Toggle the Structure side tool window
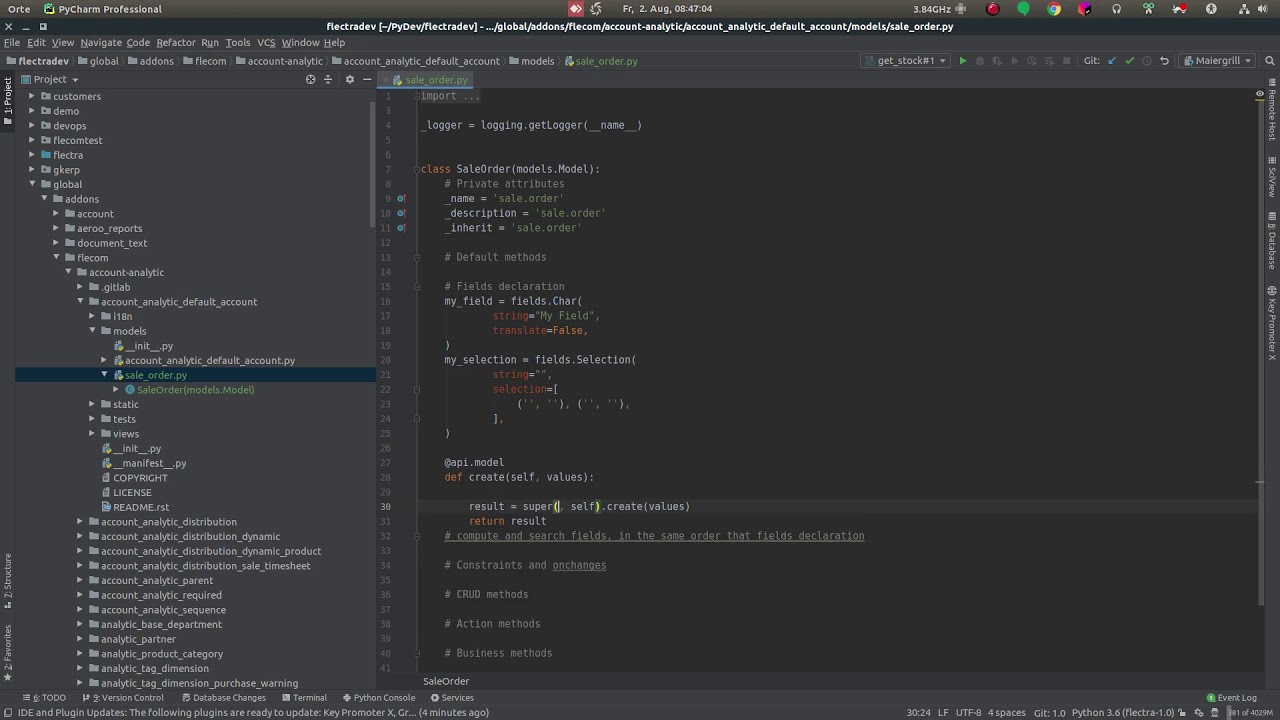Image resolution: width=1280 pixels, height=720 pixels. (x=7, y=582)
